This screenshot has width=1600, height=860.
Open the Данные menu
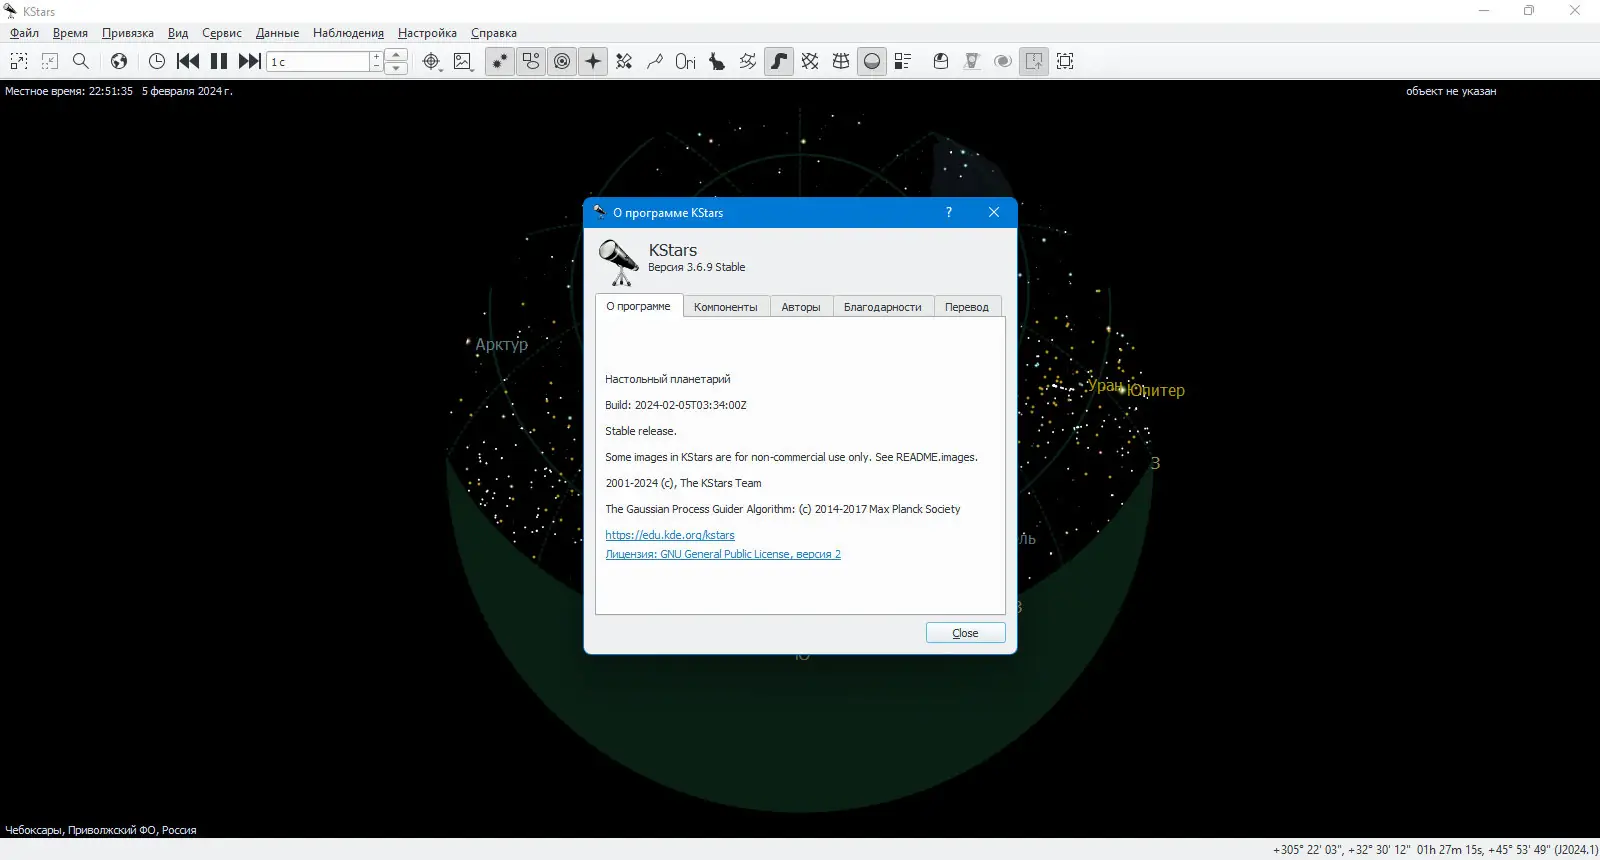[277, 33]
